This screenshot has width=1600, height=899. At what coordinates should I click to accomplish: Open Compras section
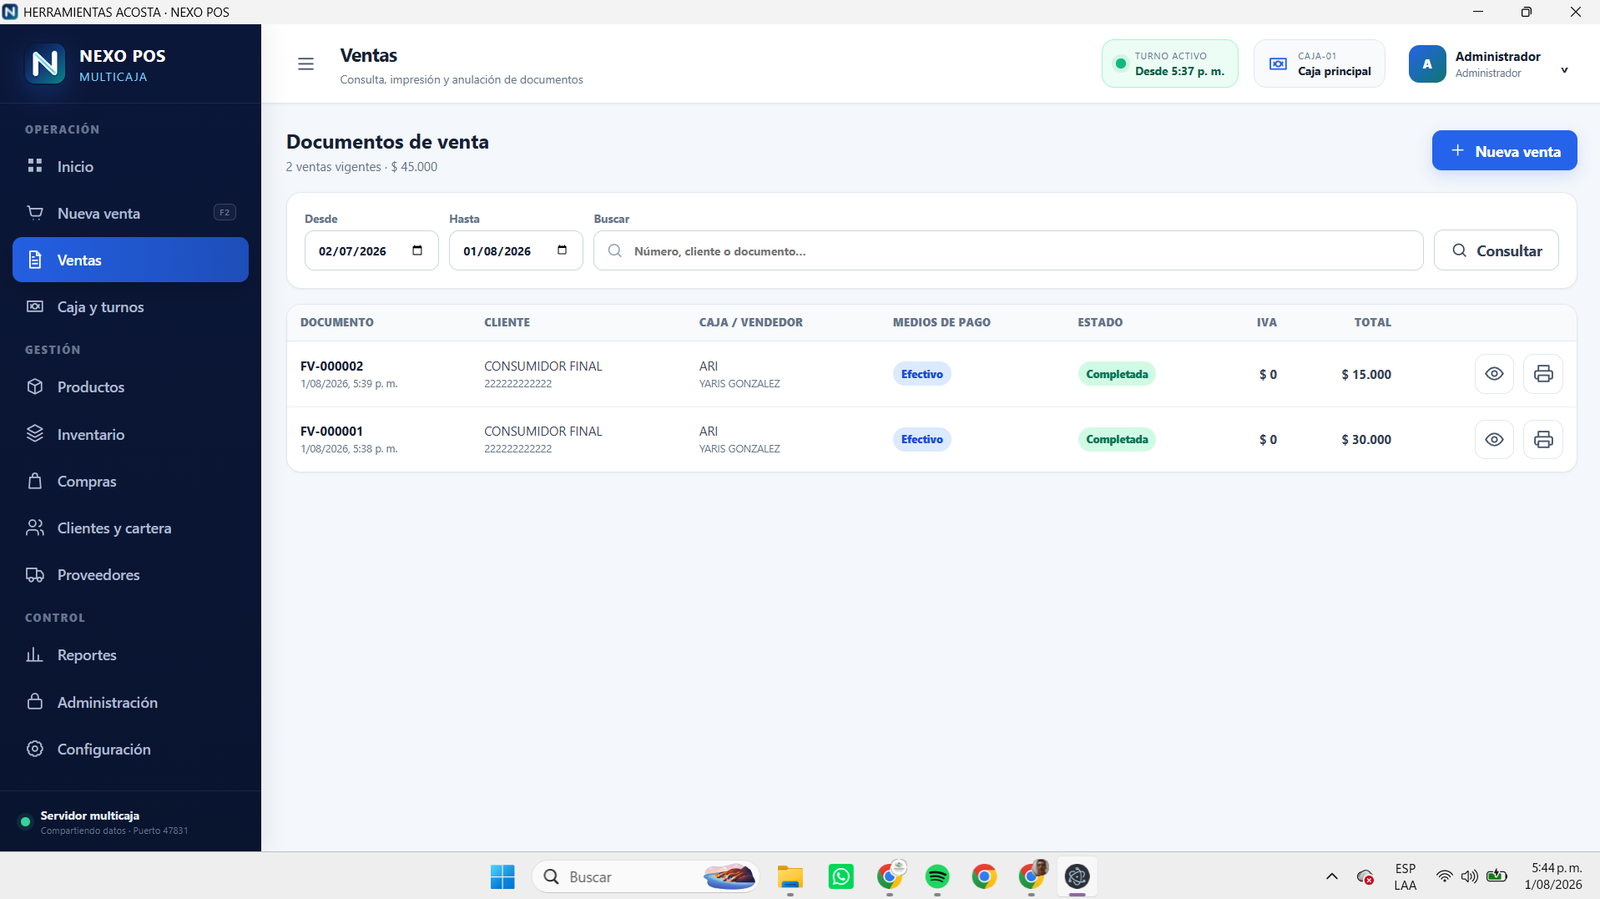click(130, 481)
